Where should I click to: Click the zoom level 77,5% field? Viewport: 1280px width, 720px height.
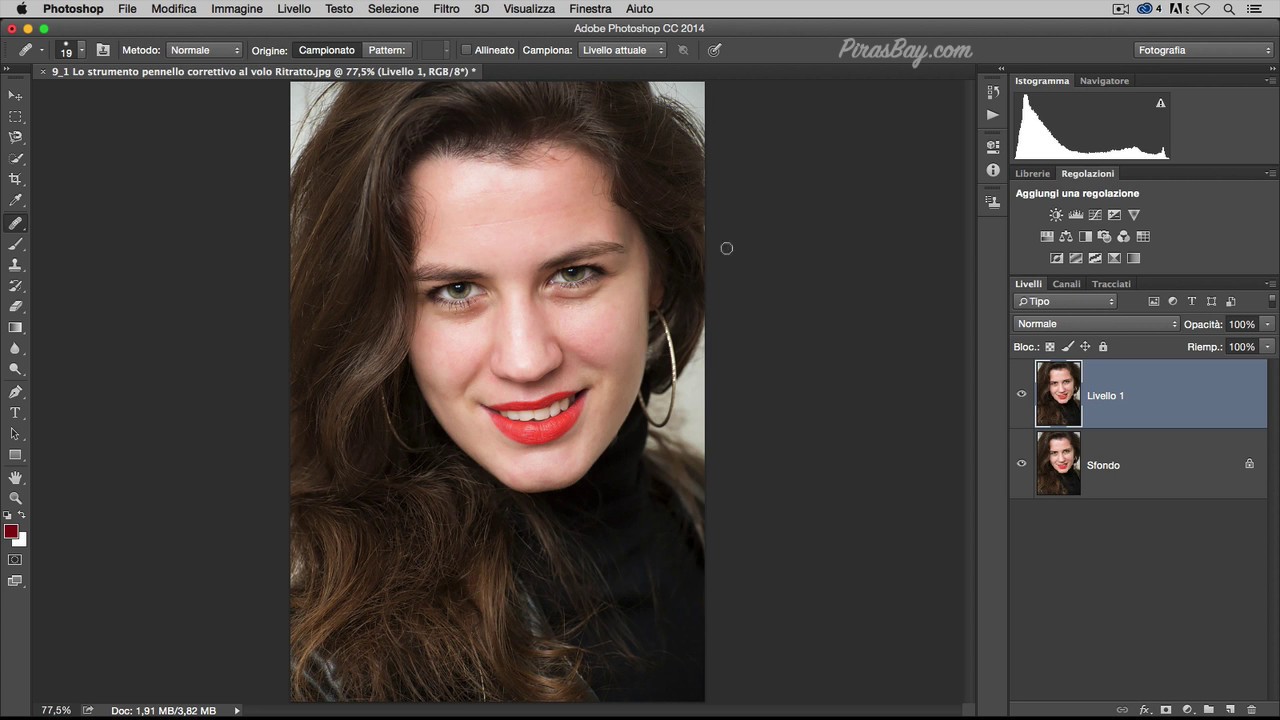coord(56,711)
